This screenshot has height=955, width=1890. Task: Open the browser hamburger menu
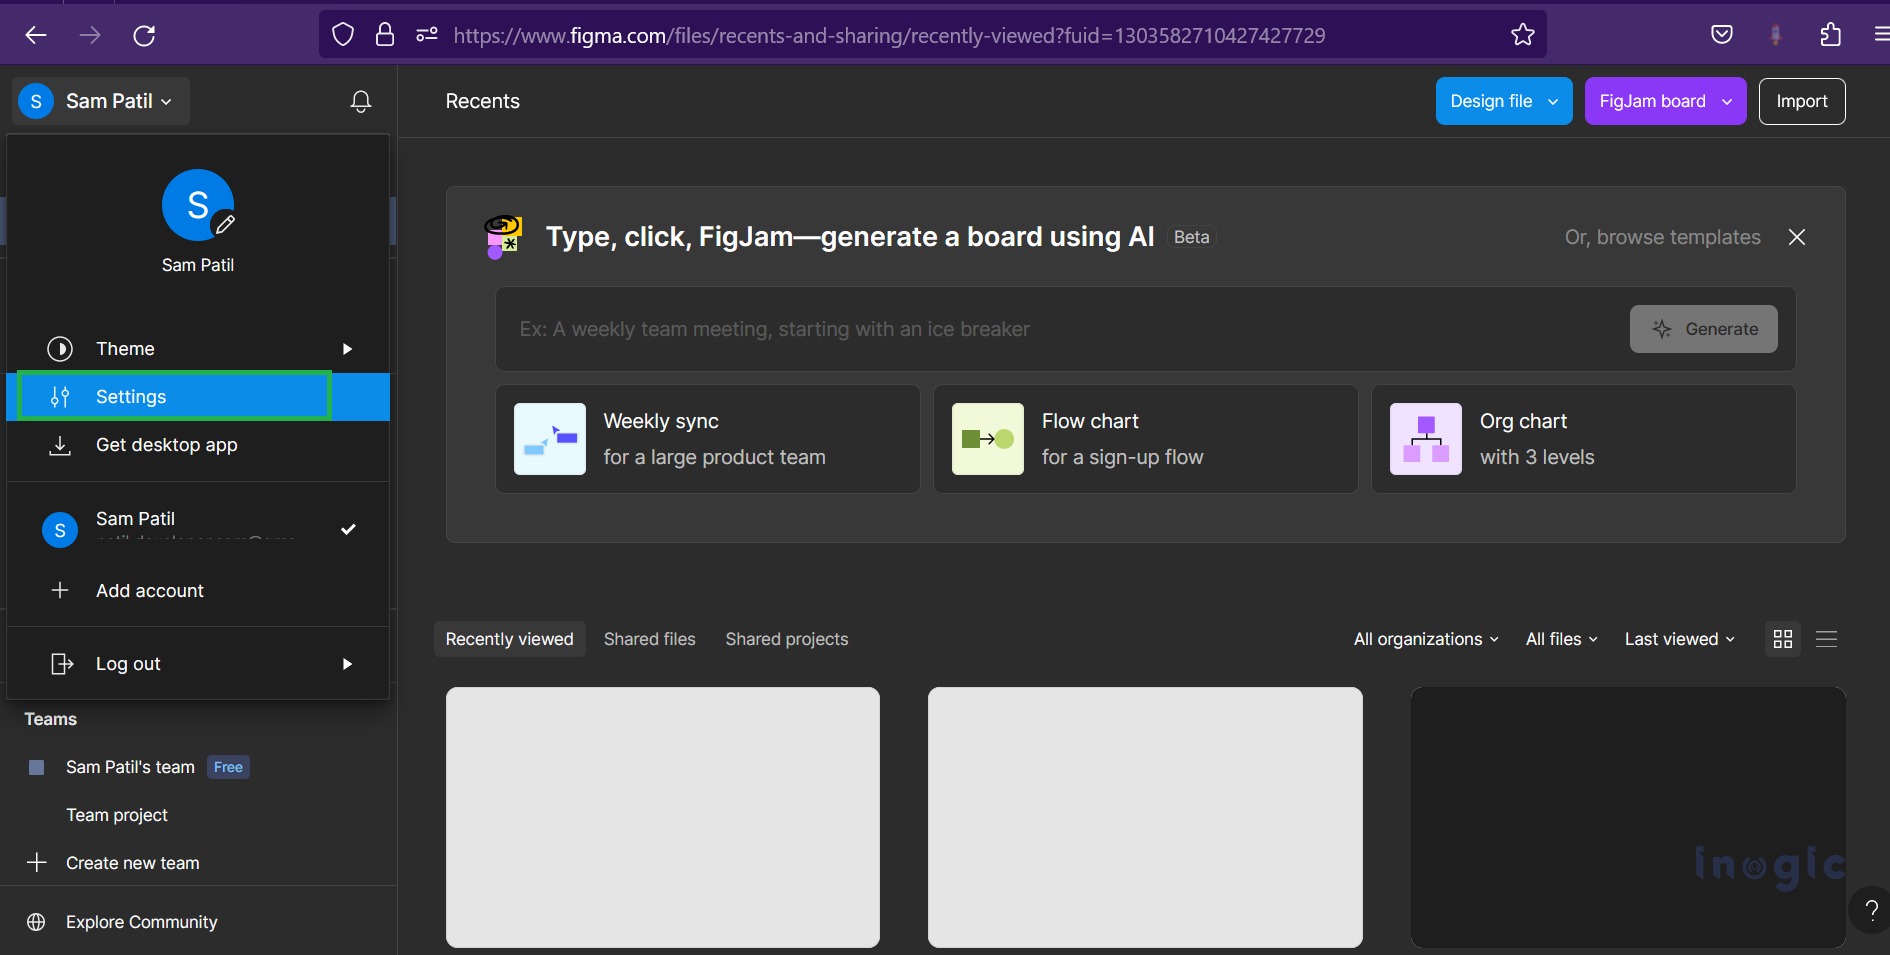[1880, 35]
